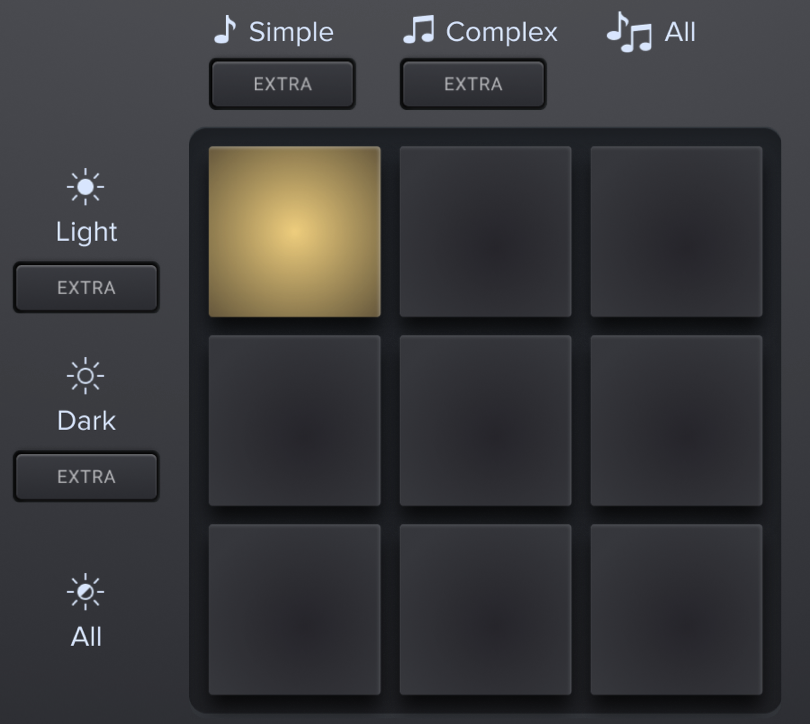Select the Light All-notes grid pad
The width and height of the screenshot is (810, 724).
(677, 231)
